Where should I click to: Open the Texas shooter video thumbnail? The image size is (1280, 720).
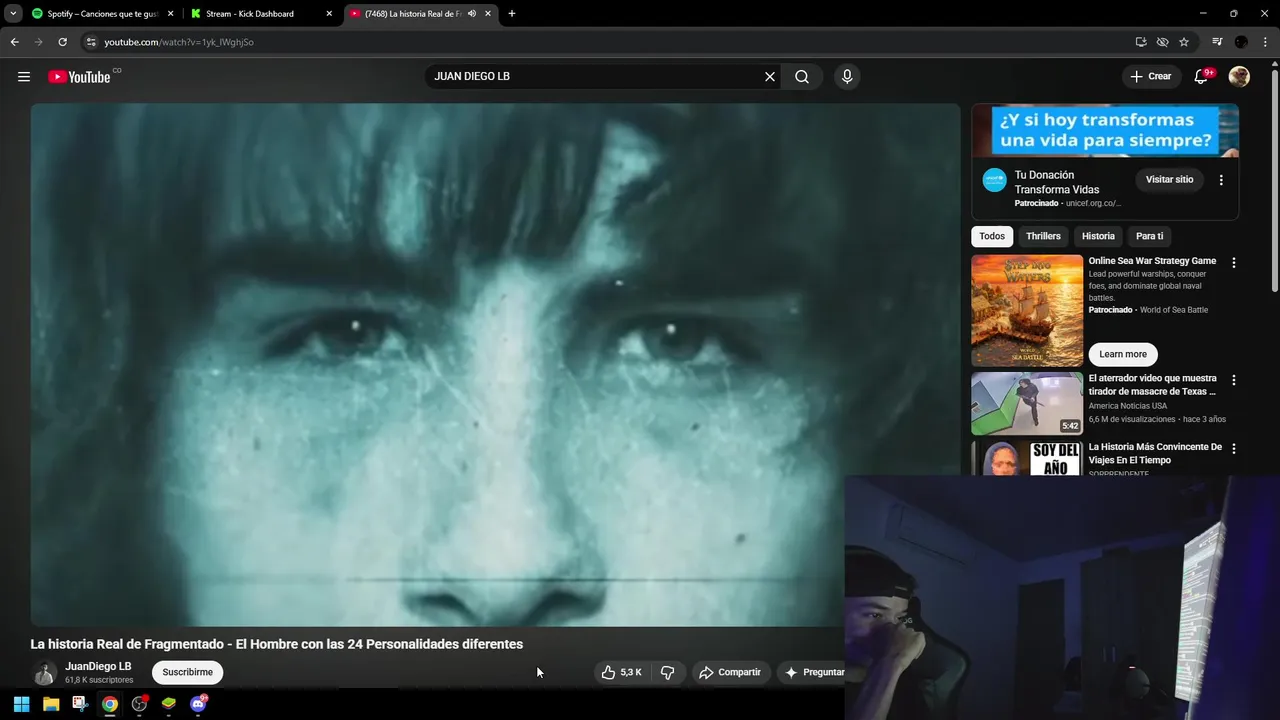[x=1027, y=404]
